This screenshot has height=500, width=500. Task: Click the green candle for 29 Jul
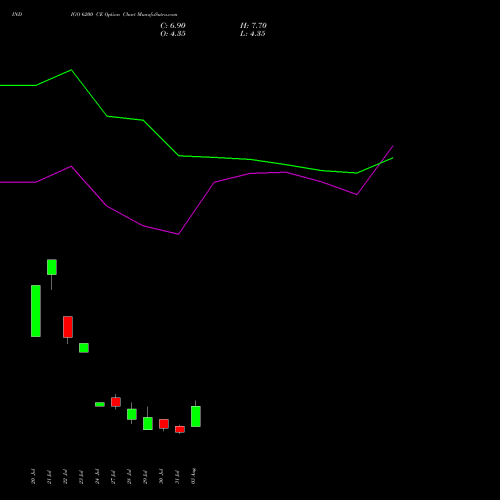(x=148, y=423)
